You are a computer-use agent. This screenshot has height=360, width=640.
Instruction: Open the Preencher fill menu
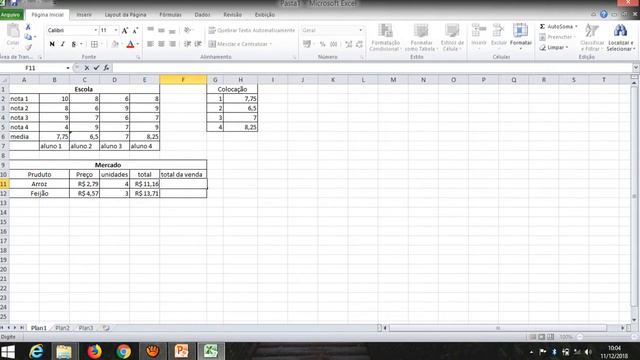(x=557, y=37)
